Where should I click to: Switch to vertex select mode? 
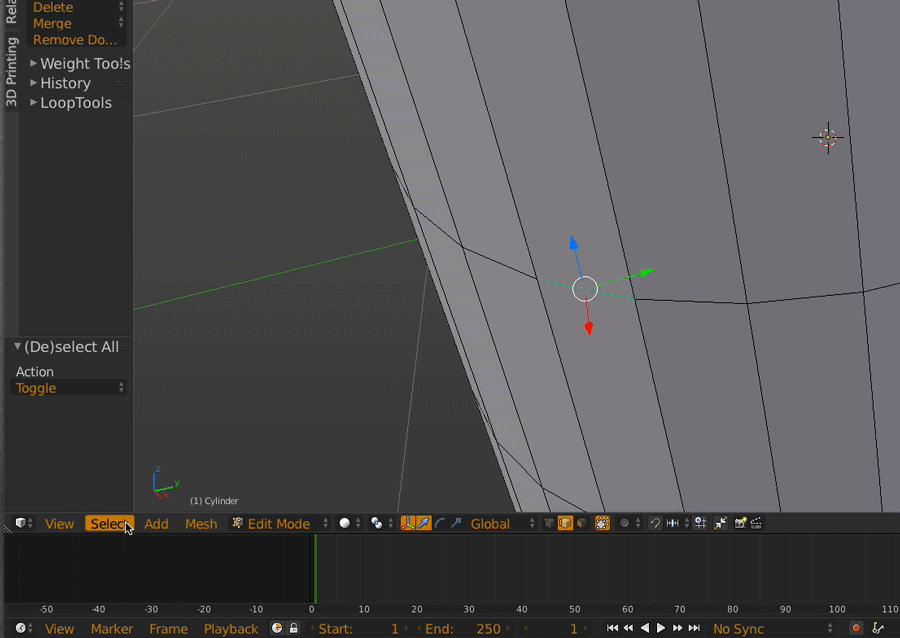pyautogui.click(x=549, y=523)
